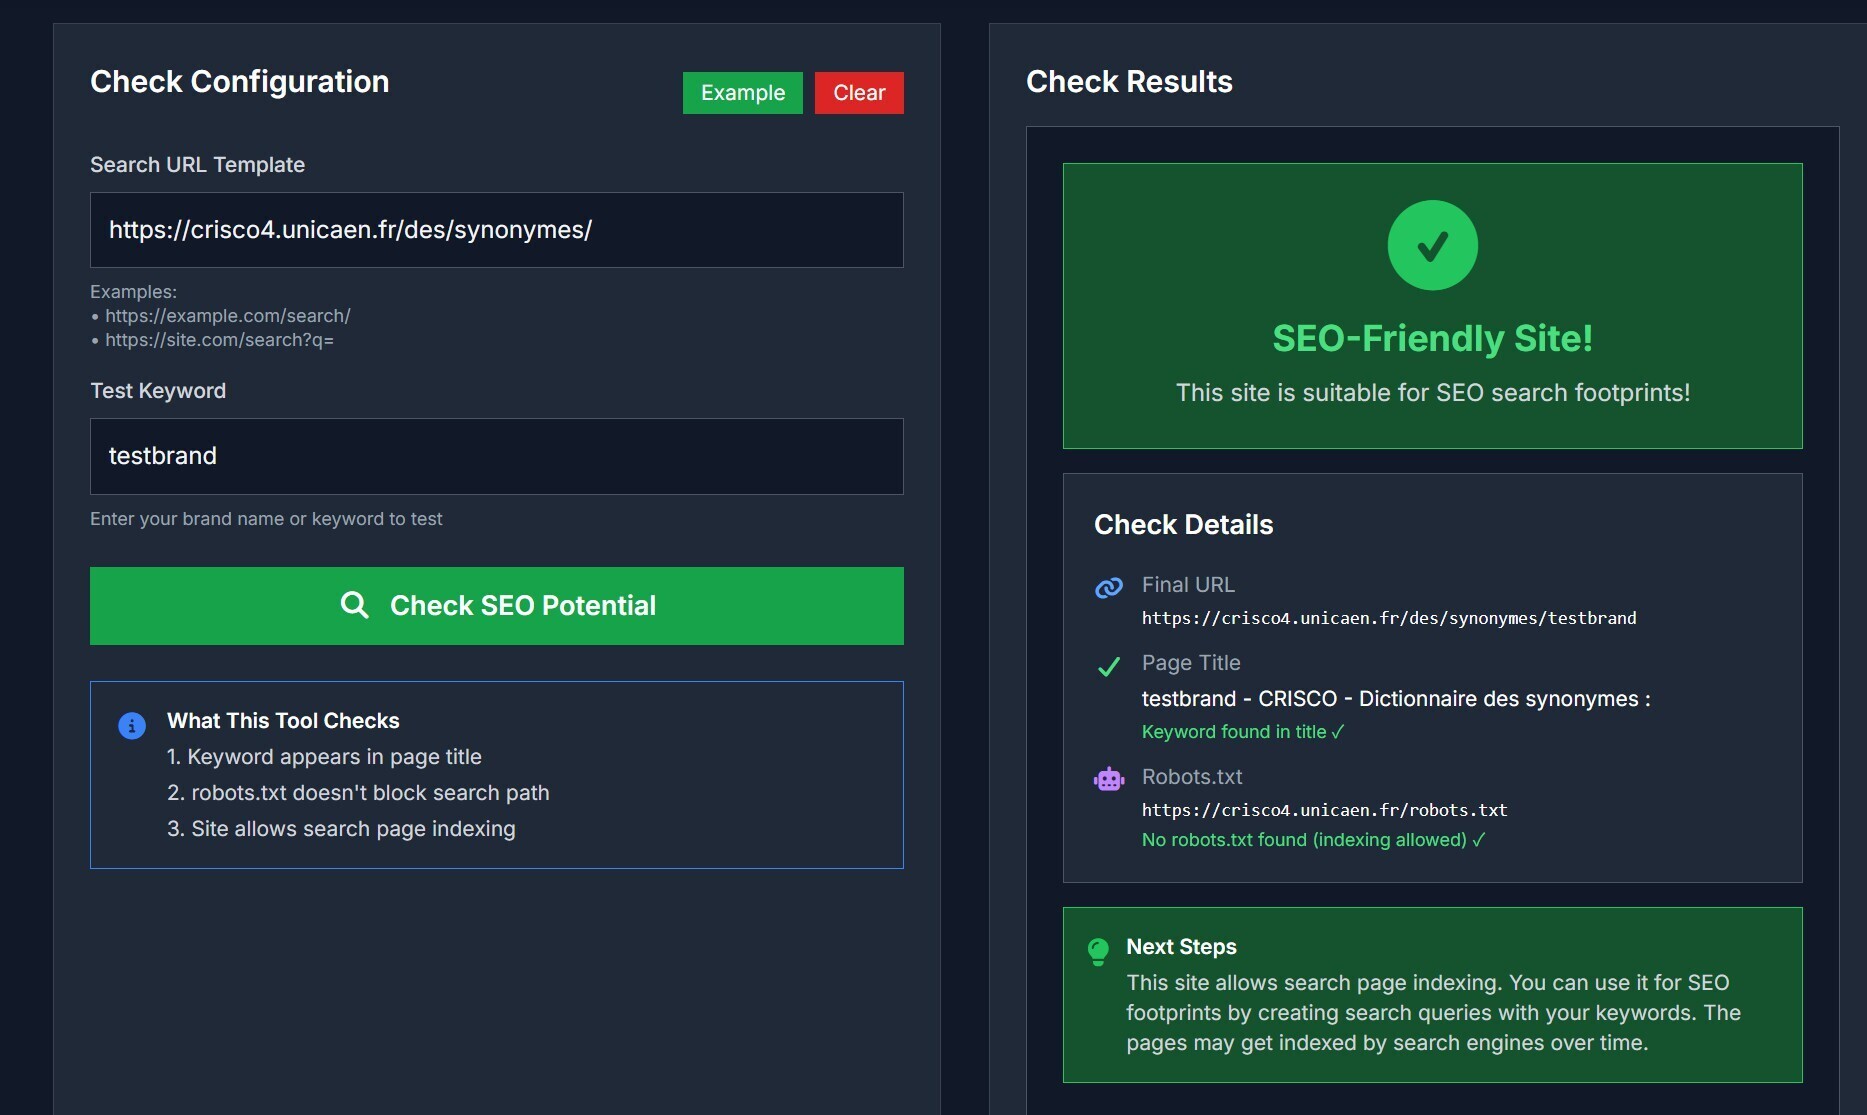This screenshot has width=1867, height=1115.
Task: Click the 'Keyword found in title' status text
Action: pos(1242,732)
